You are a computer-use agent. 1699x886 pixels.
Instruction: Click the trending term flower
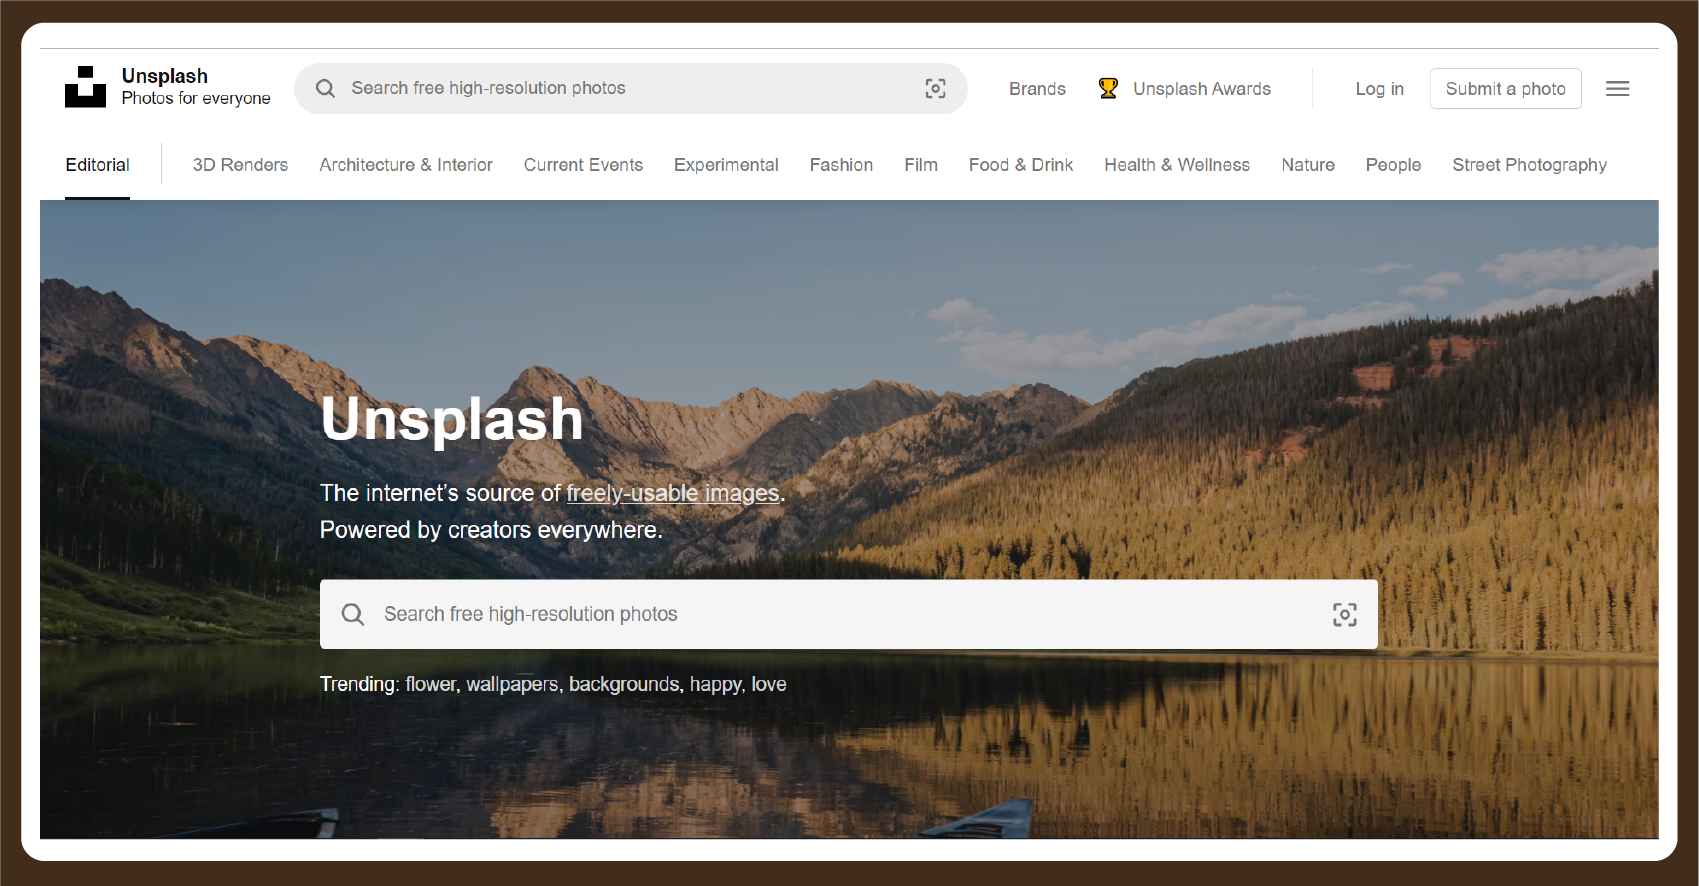coord(431,684)
